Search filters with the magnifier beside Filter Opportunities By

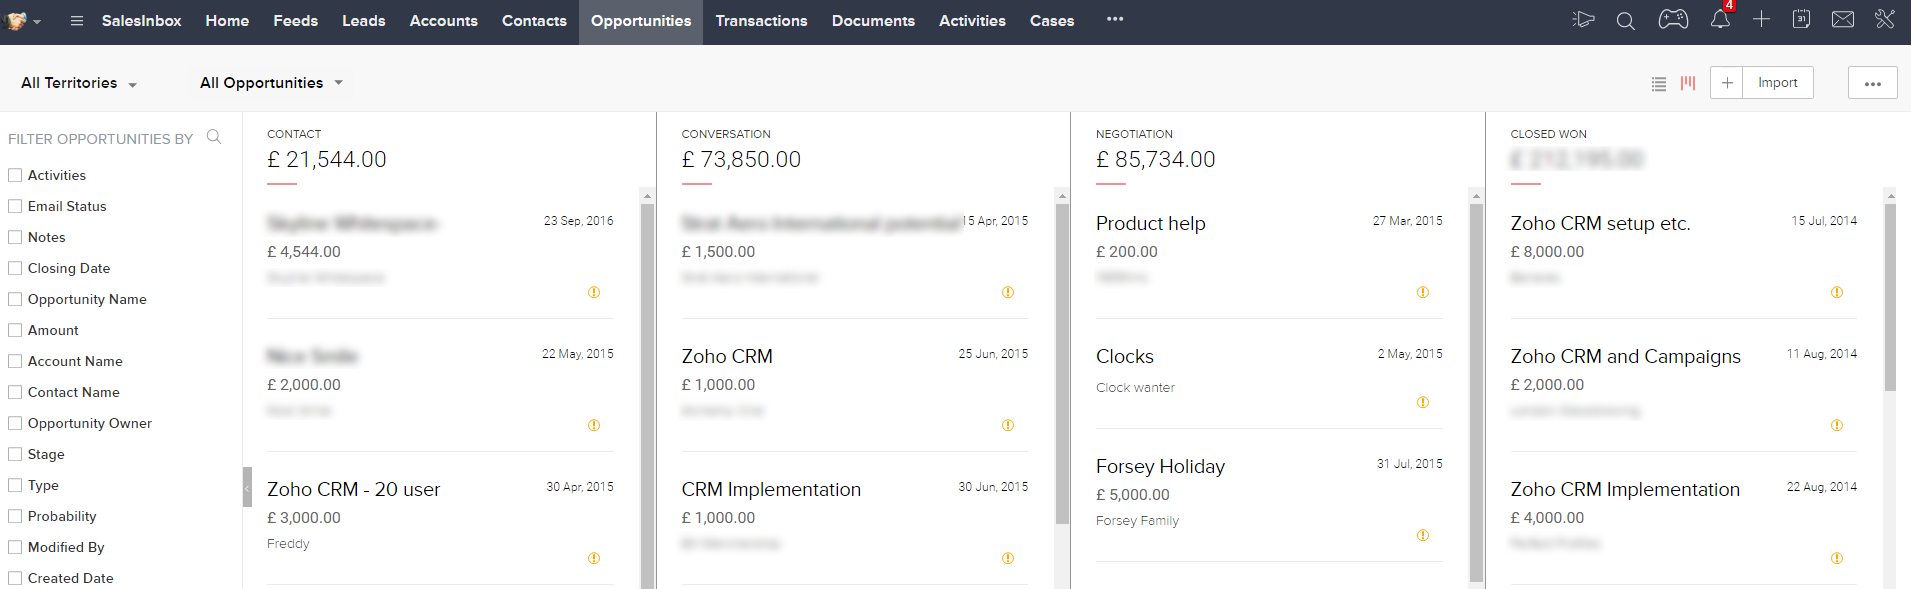(x=214, y=137)
